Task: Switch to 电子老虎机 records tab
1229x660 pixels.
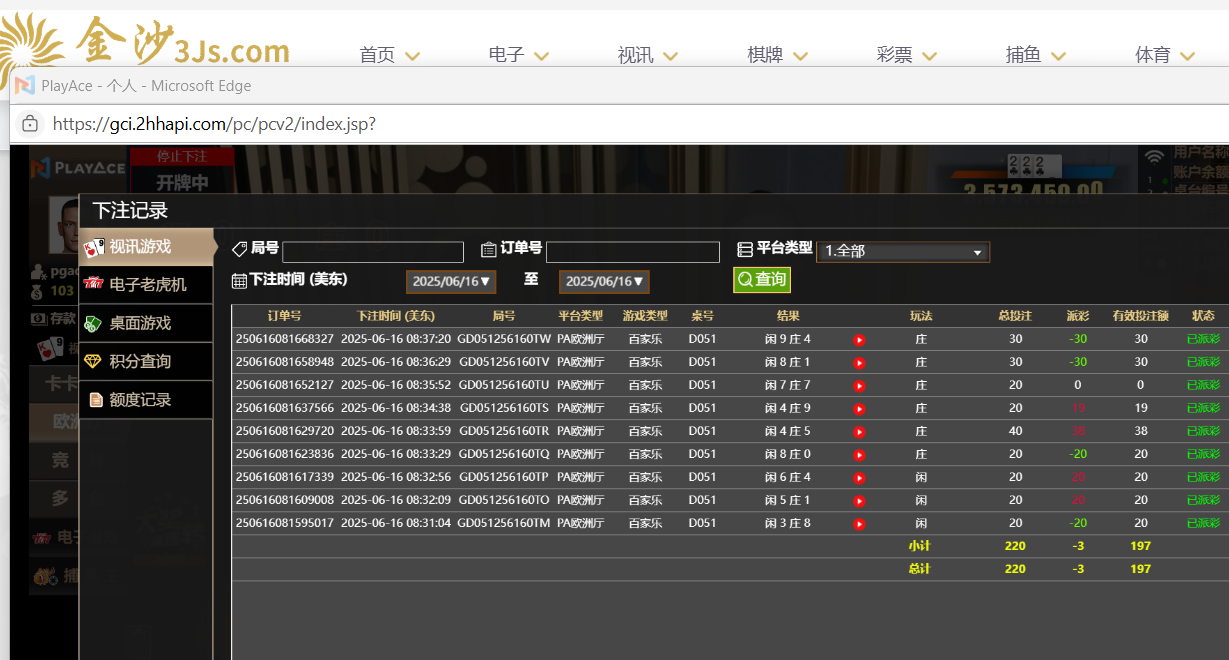Action: pos(147,285)
